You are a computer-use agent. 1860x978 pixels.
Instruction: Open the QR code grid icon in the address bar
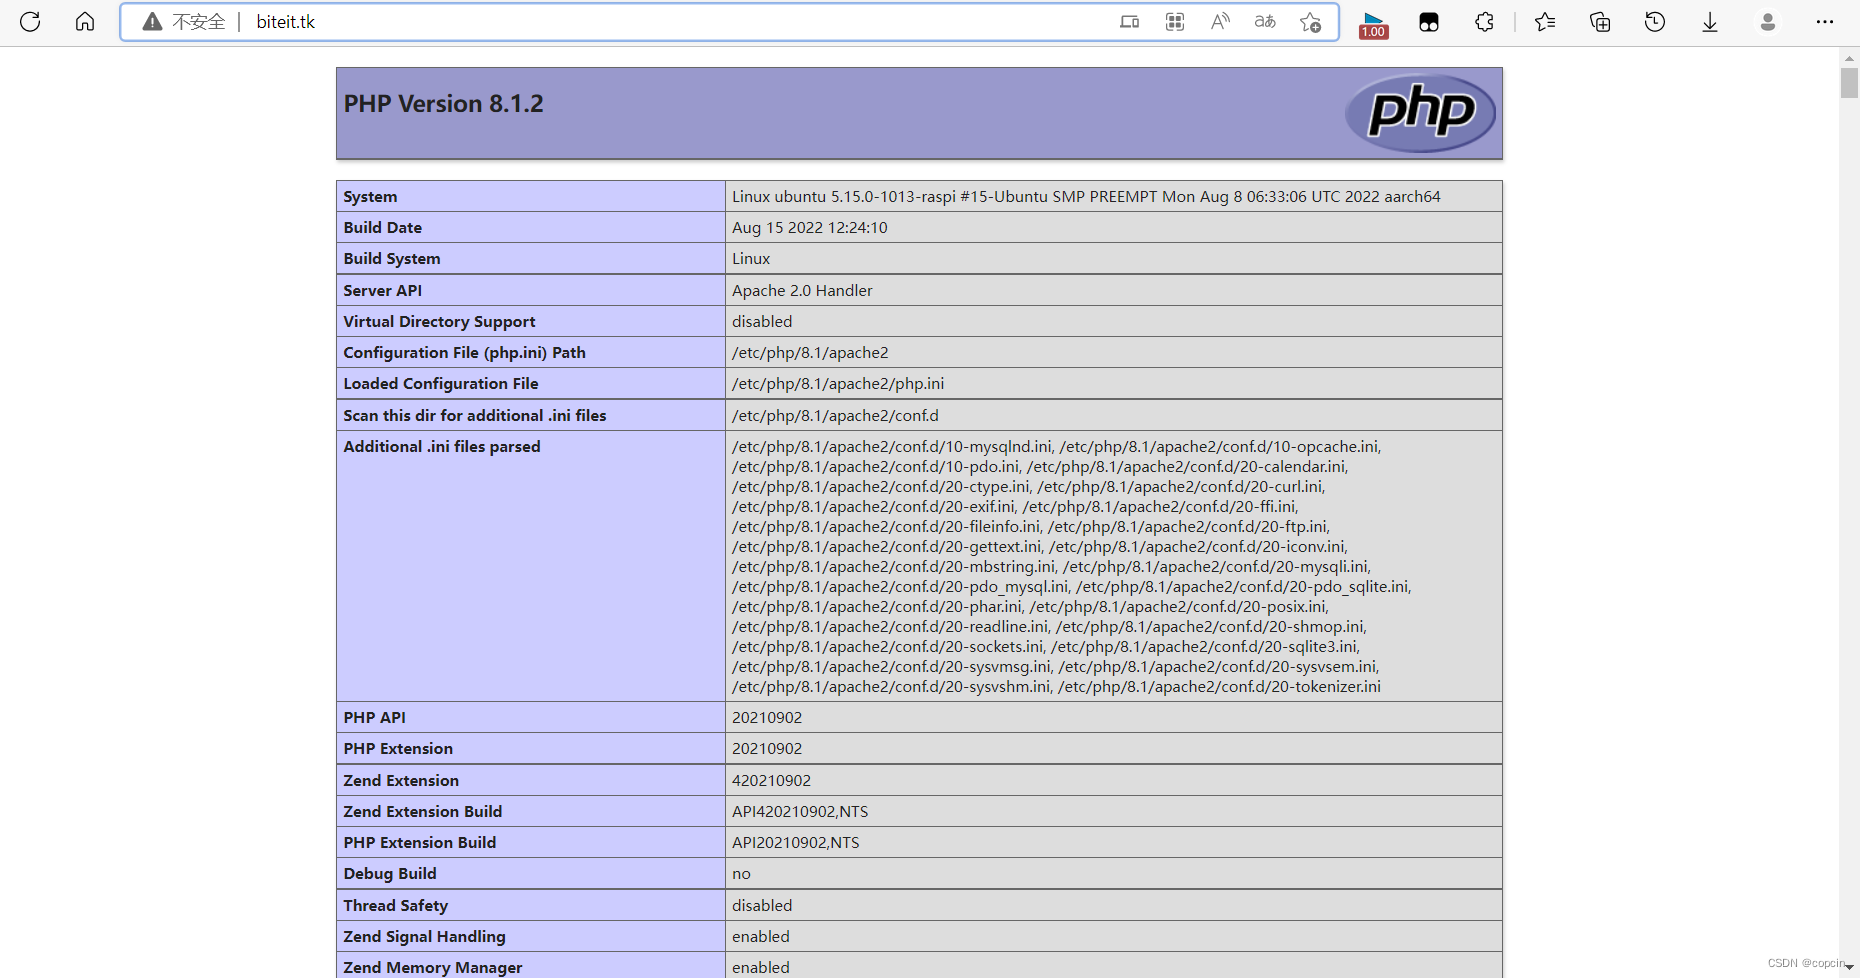click(1175, 22)
